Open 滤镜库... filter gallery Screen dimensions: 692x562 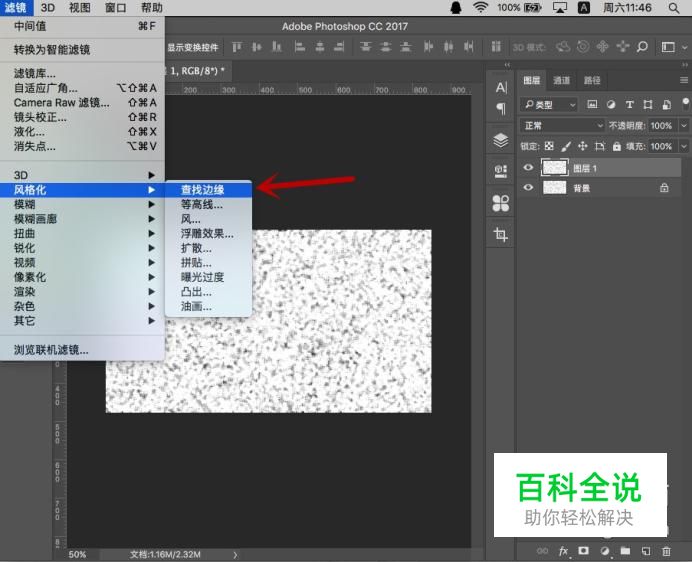(82, 73)
